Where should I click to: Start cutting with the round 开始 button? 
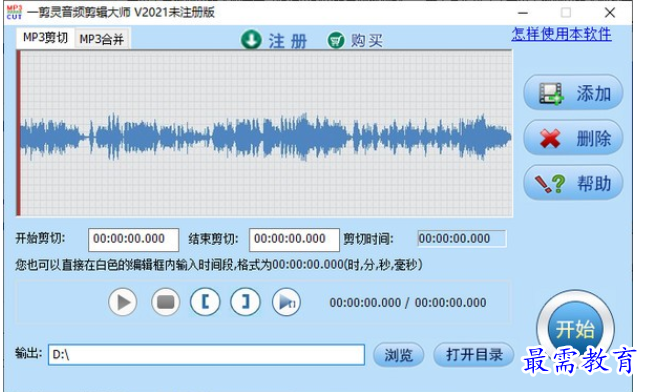coord(575,329)
